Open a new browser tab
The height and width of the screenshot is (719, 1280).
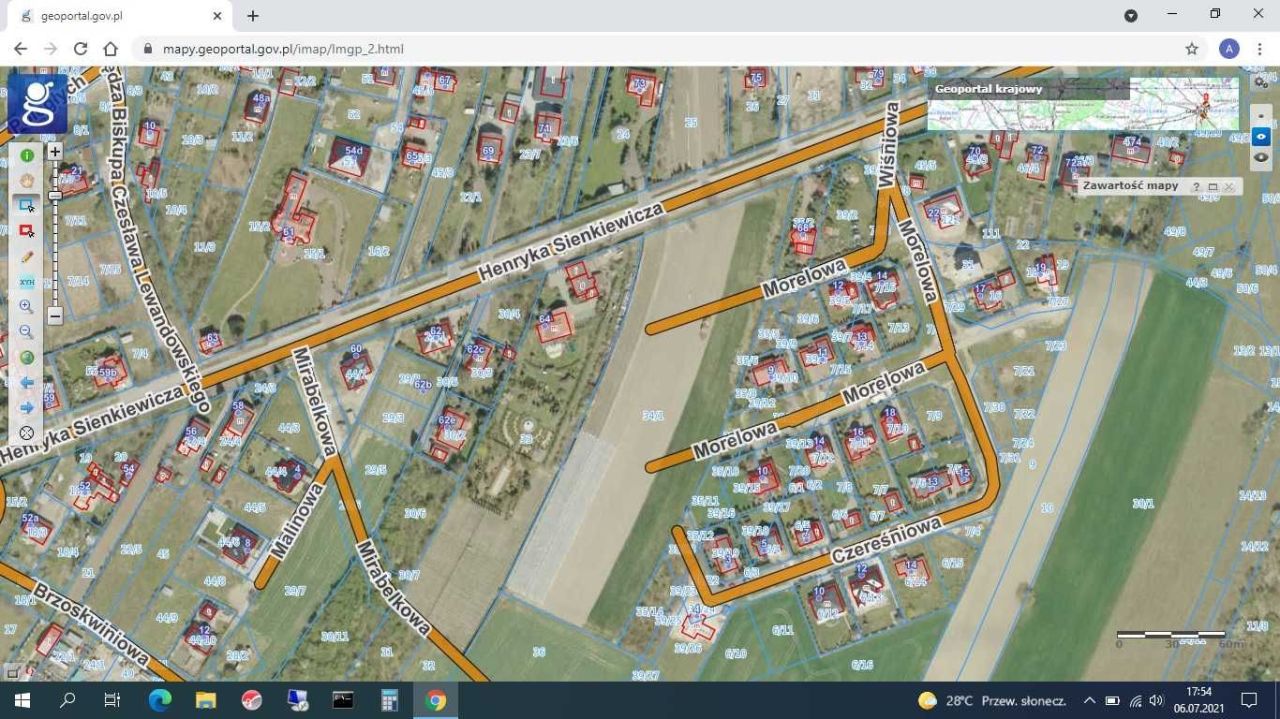(x=253, y=16)
